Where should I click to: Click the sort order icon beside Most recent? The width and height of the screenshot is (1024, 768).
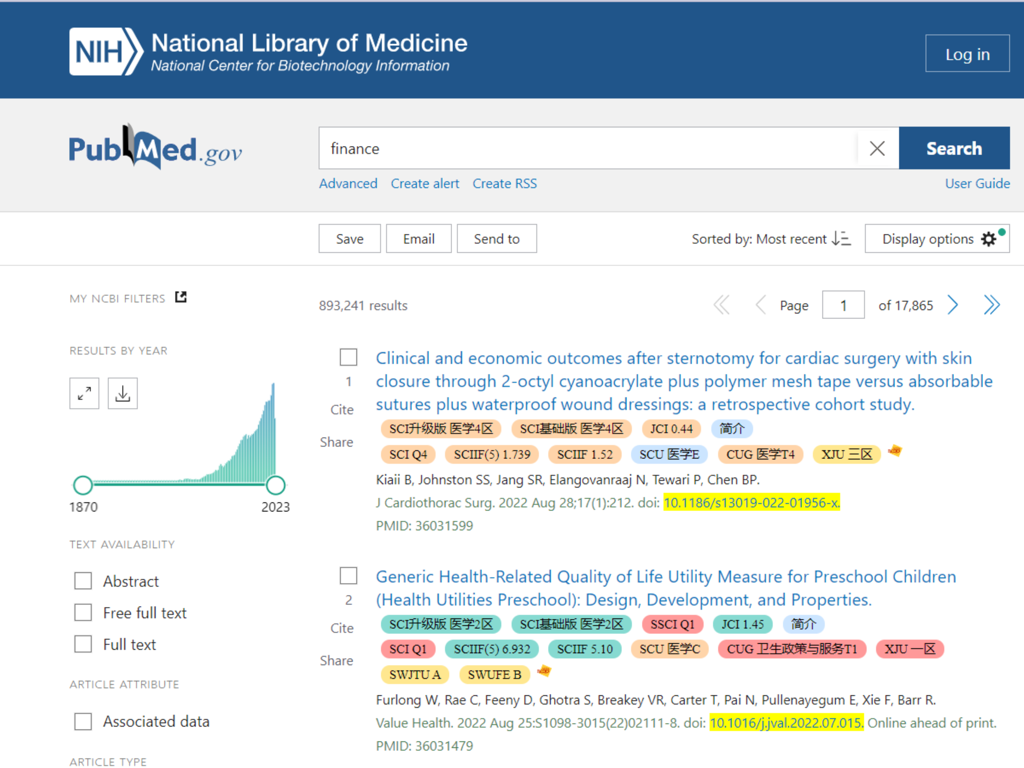[x=841, y=239]
